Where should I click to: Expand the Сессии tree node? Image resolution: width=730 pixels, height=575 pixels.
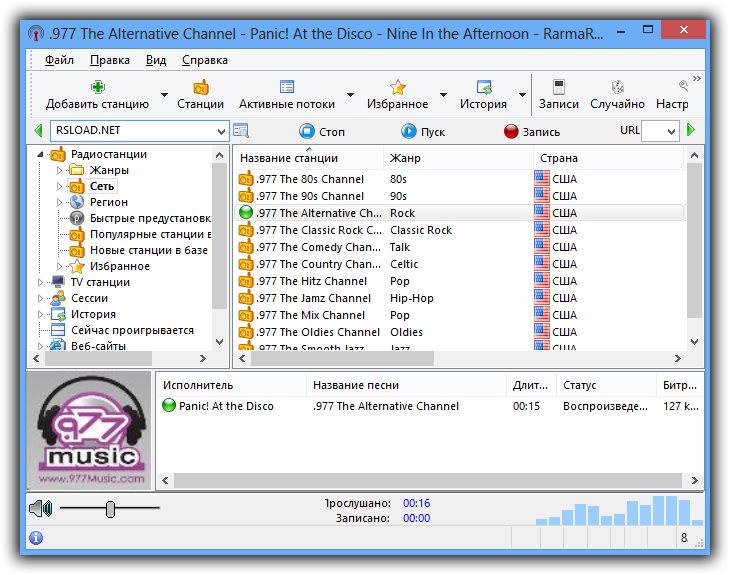(40, 298)
